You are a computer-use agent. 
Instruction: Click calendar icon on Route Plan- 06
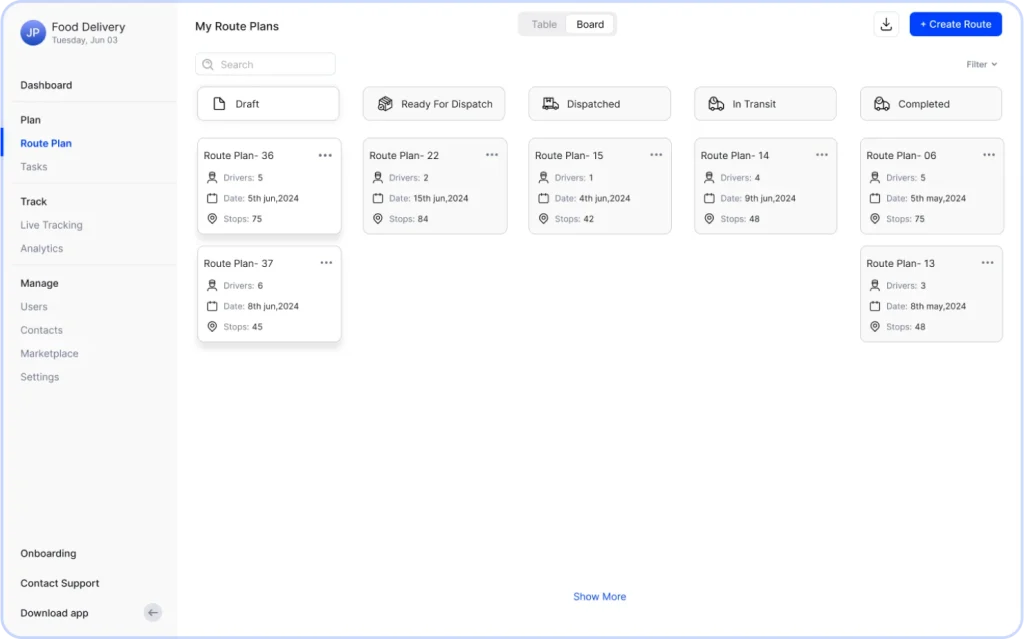[875, 198]
